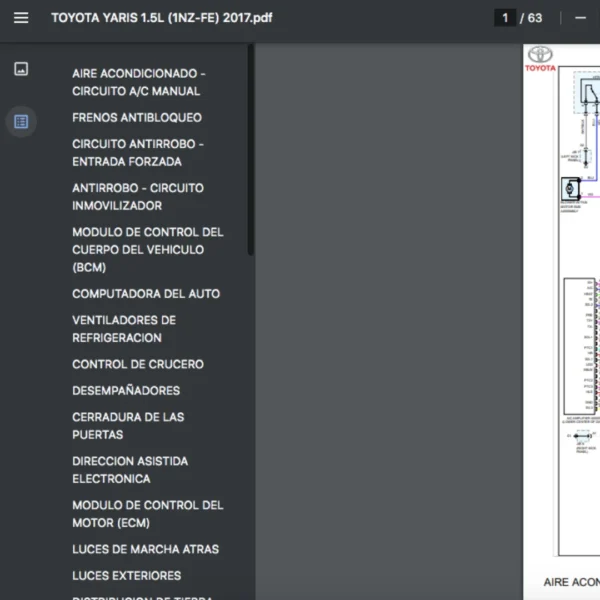
Task: Jump to MODULO DE CONTROL DEL MOTOR (ECM)
Action: click(x=147, y=514)
